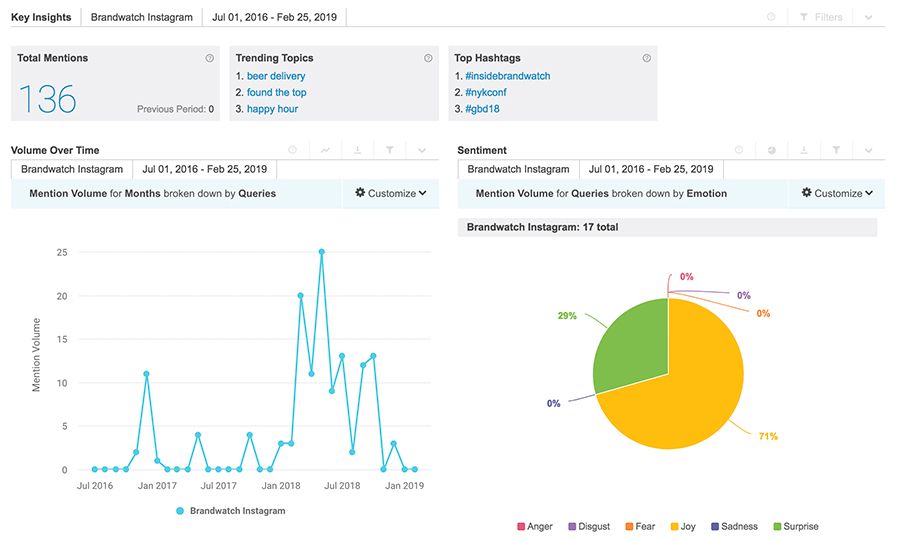Toggle the Brandwatch Instagram series in chart legend

230,511
